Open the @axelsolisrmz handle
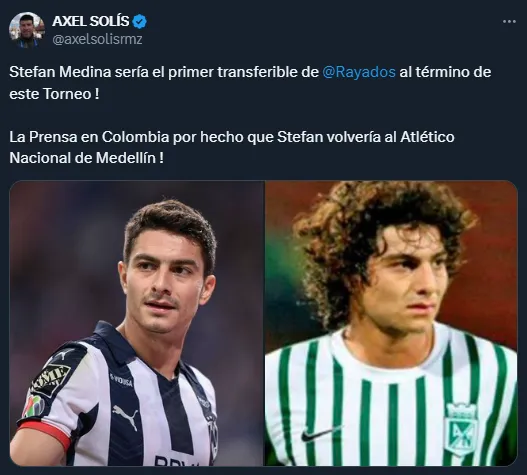 click(97, 39)
